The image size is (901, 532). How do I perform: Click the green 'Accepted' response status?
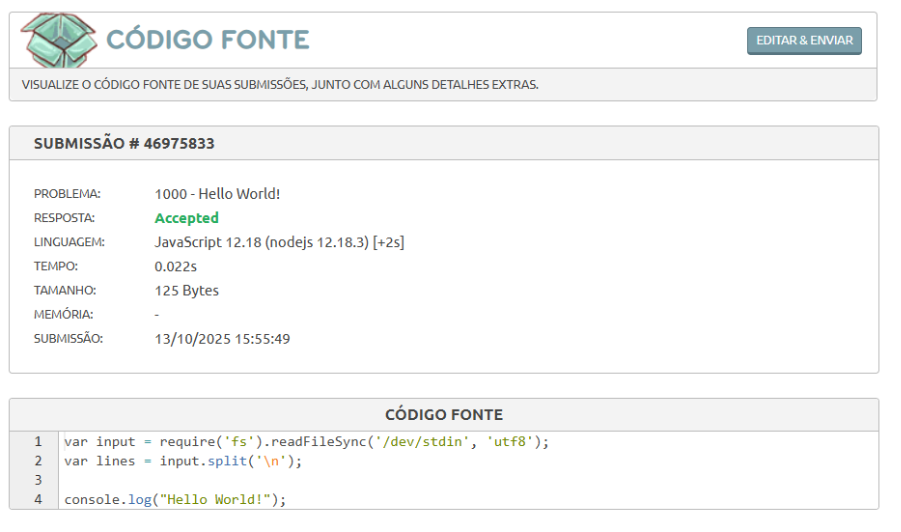click(x=187, y=218)
